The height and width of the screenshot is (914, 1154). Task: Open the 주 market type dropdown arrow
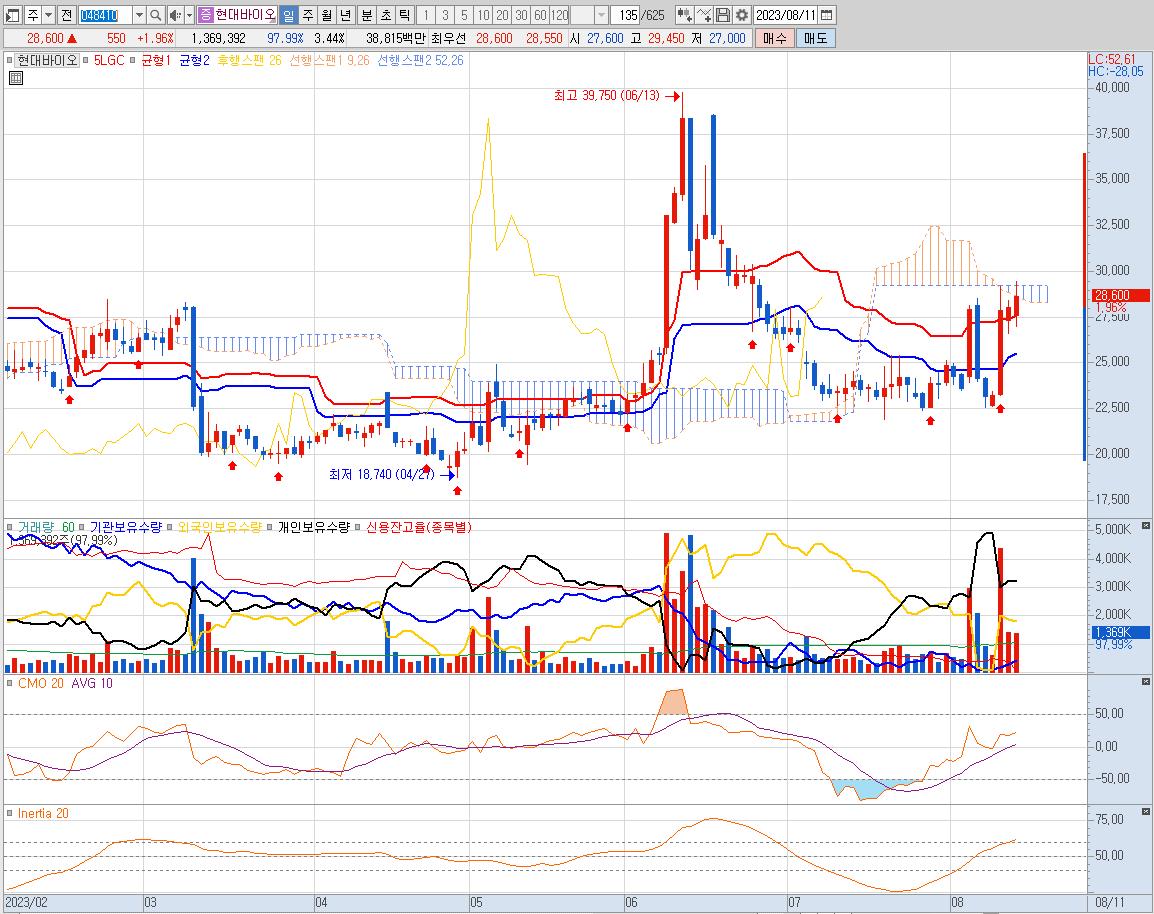tap(49, 15)
